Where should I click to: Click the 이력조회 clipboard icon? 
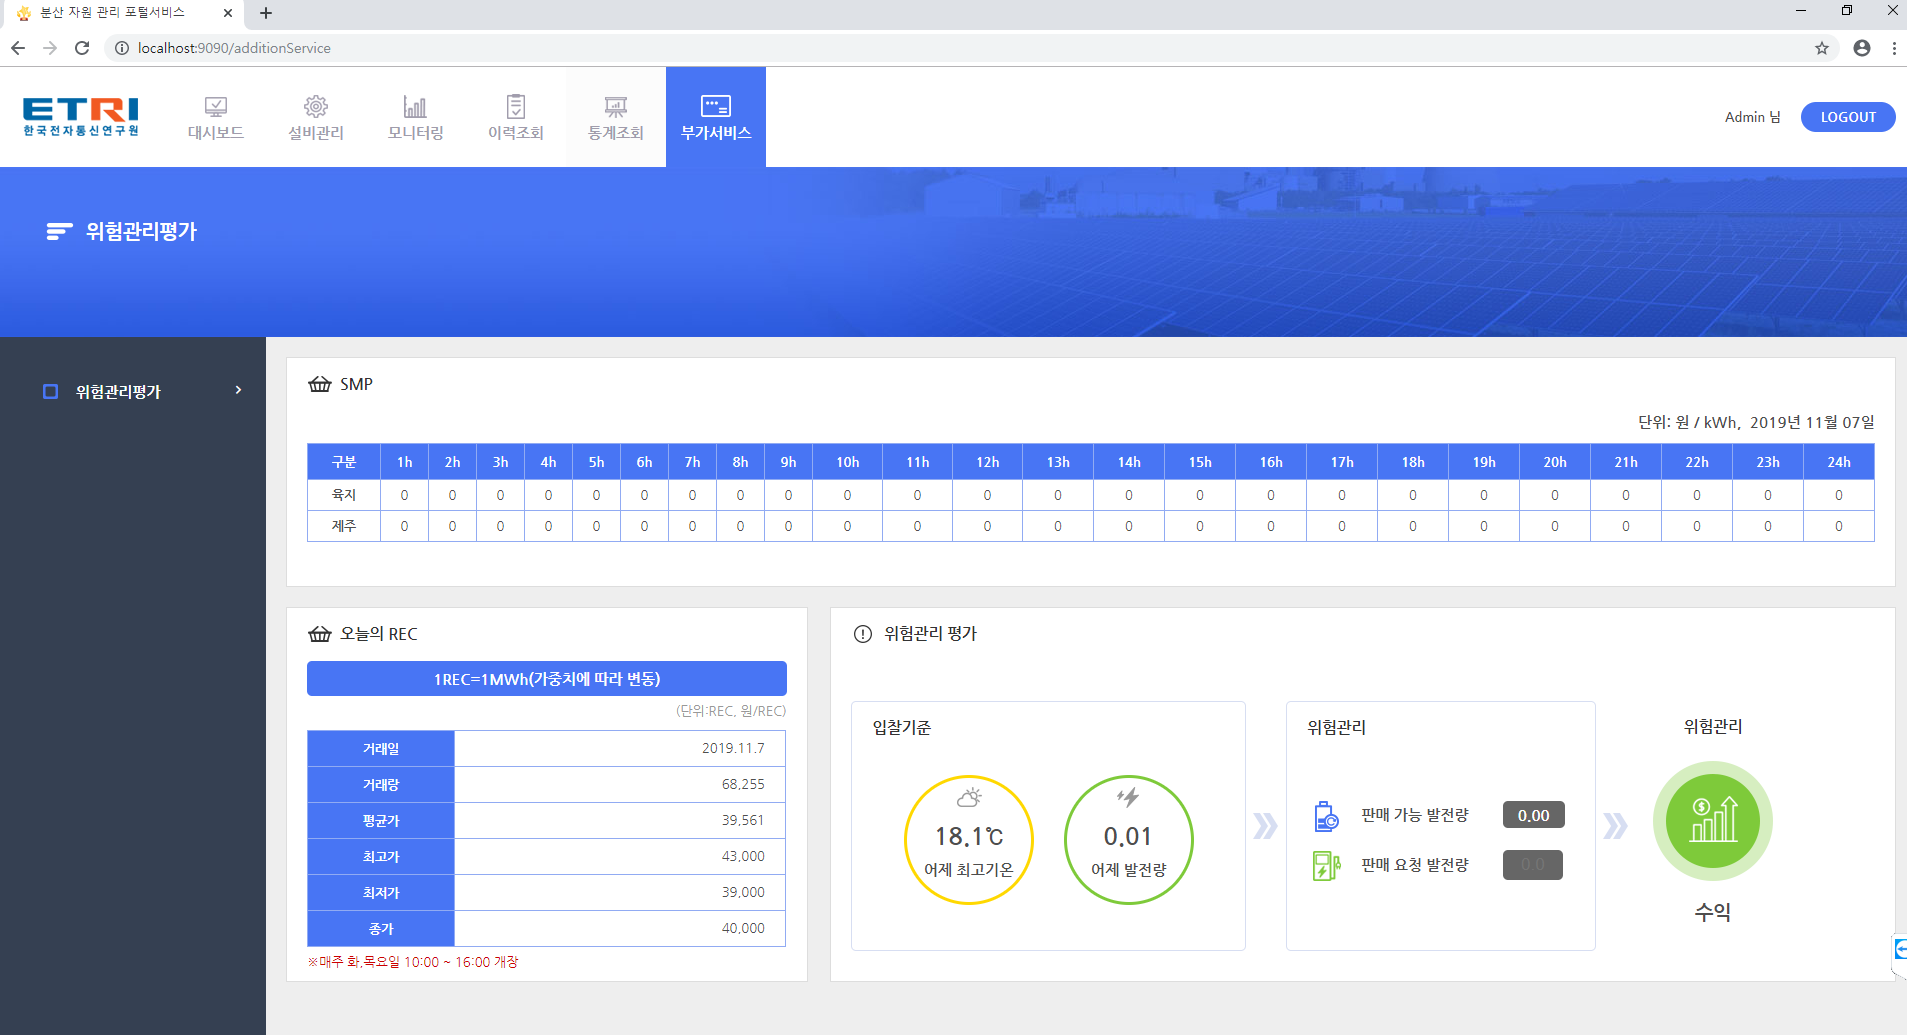point(516,106)
